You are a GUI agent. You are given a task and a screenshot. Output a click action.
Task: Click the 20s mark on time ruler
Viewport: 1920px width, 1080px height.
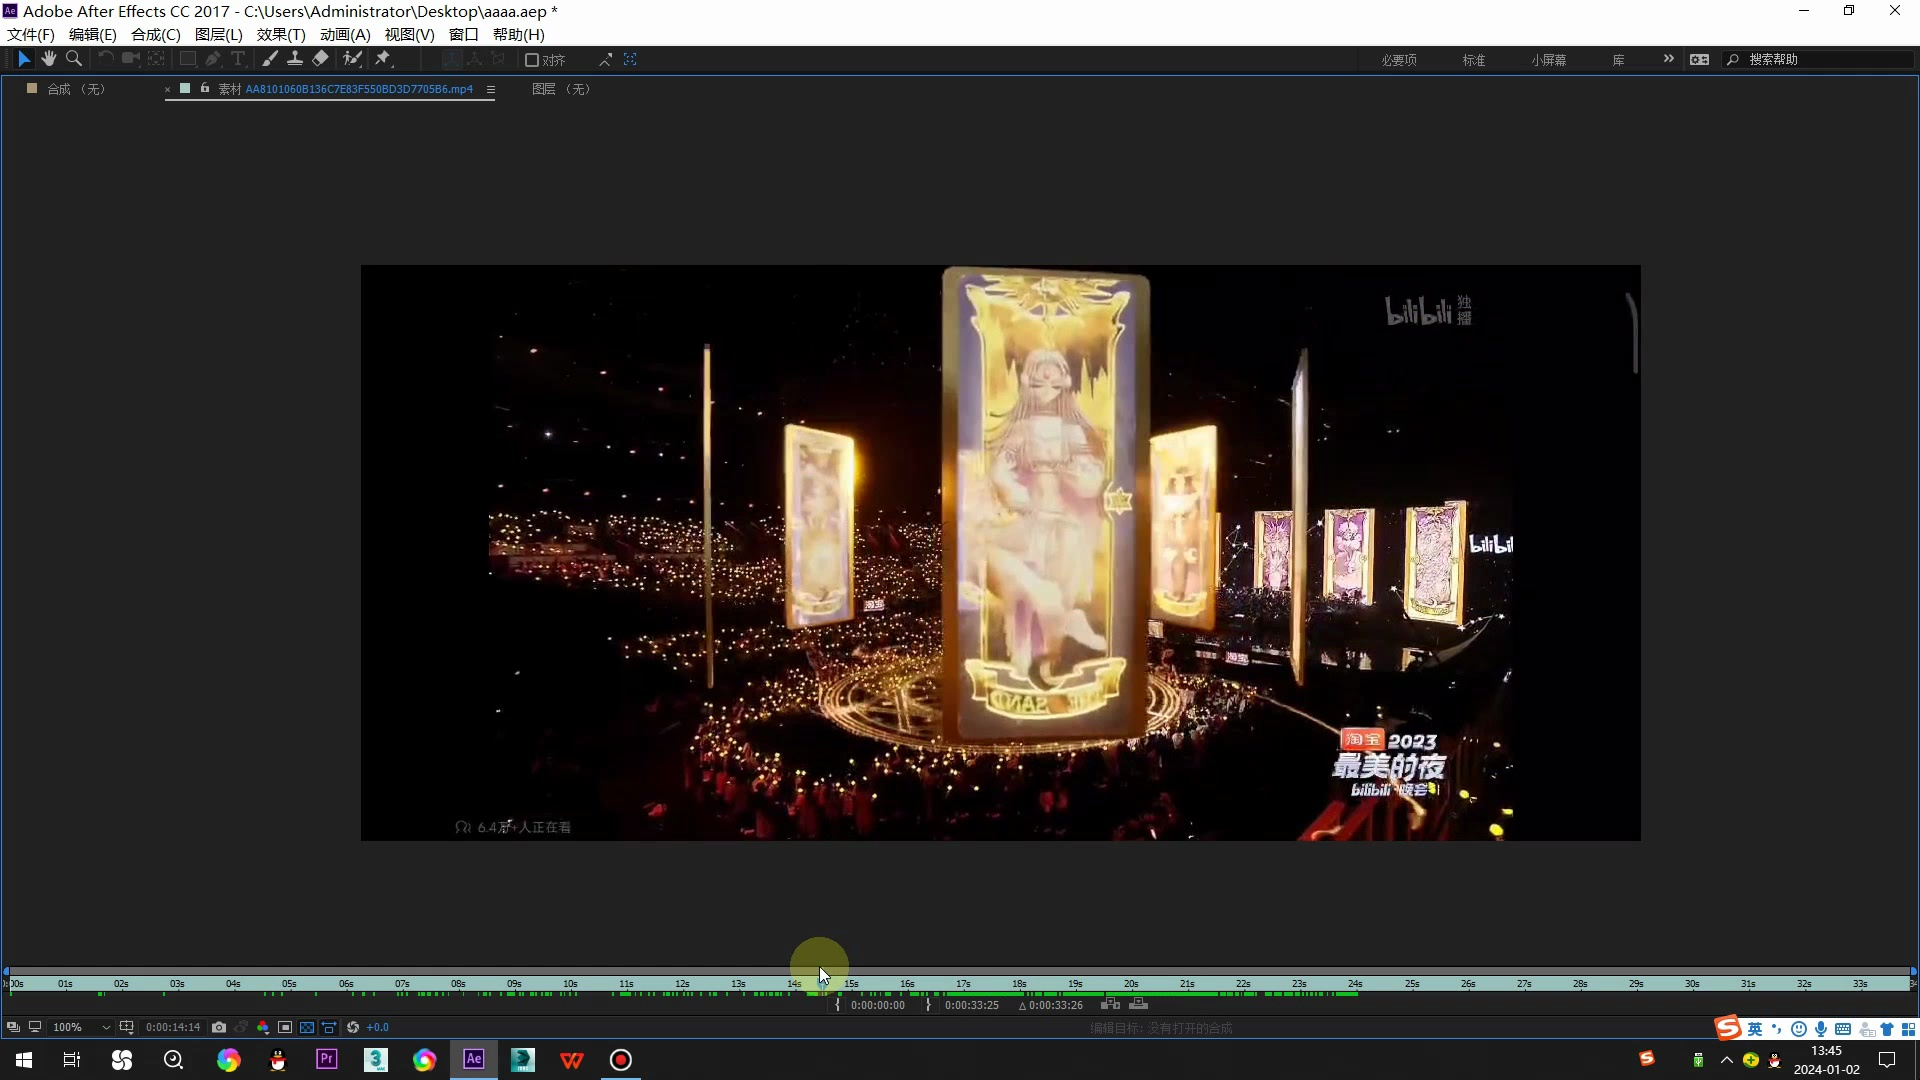click(x=1131, y=984)
